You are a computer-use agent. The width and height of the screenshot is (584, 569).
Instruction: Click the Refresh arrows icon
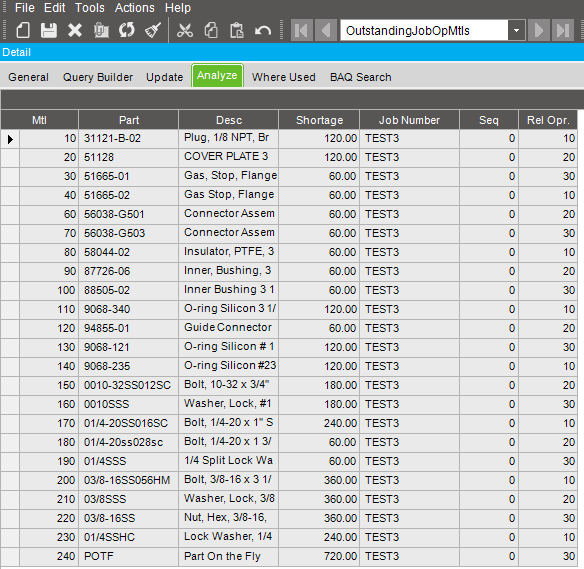127,30
